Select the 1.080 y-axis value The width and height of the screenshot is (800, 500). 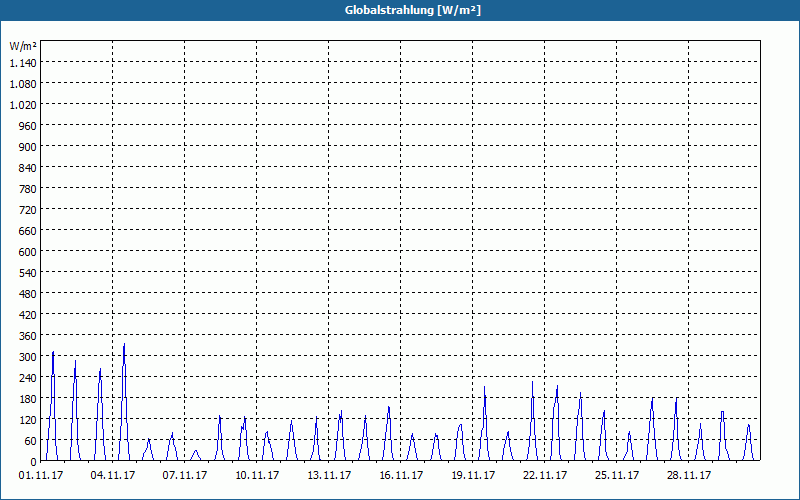tap(23, 84)
